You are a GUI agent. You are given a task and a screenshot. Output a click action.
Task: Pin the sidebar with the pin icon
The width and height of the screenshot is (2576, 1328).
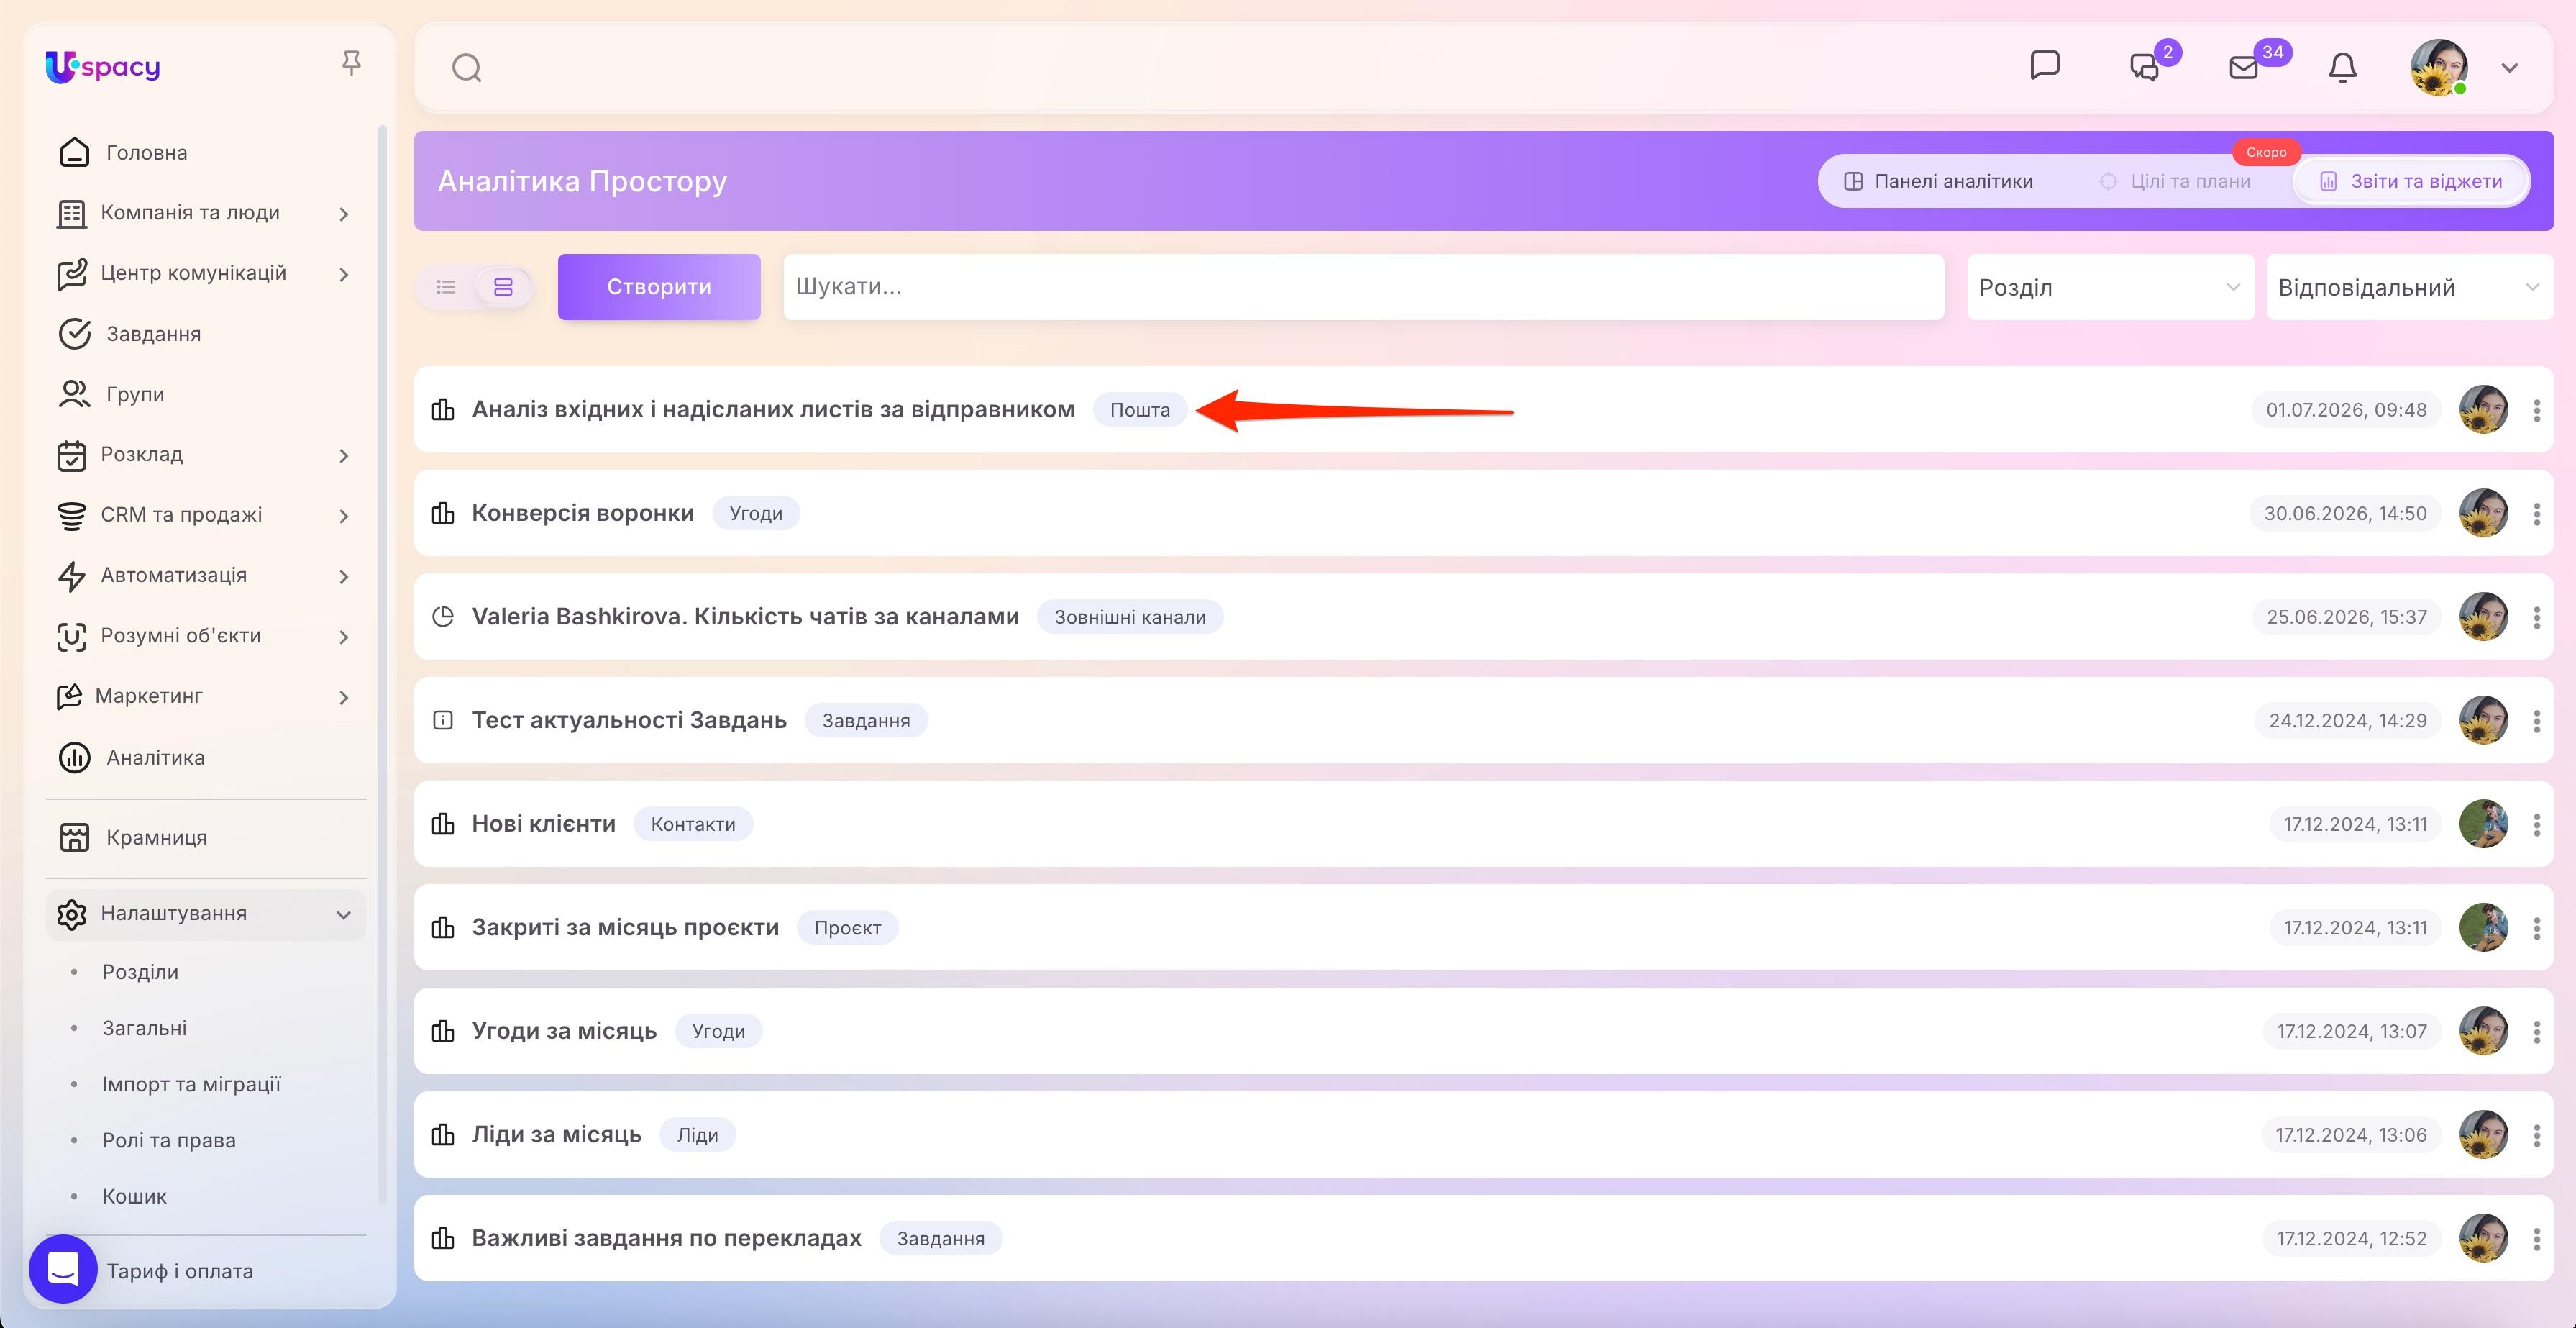[351, 64]
